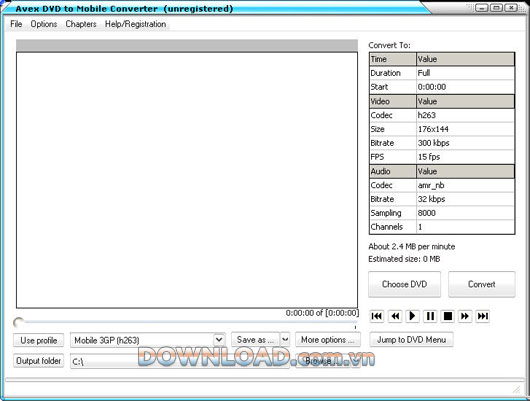Pause the DVD preview
Image resolution: width=530 pixels, height=401 pixels.
coord(430,316)
